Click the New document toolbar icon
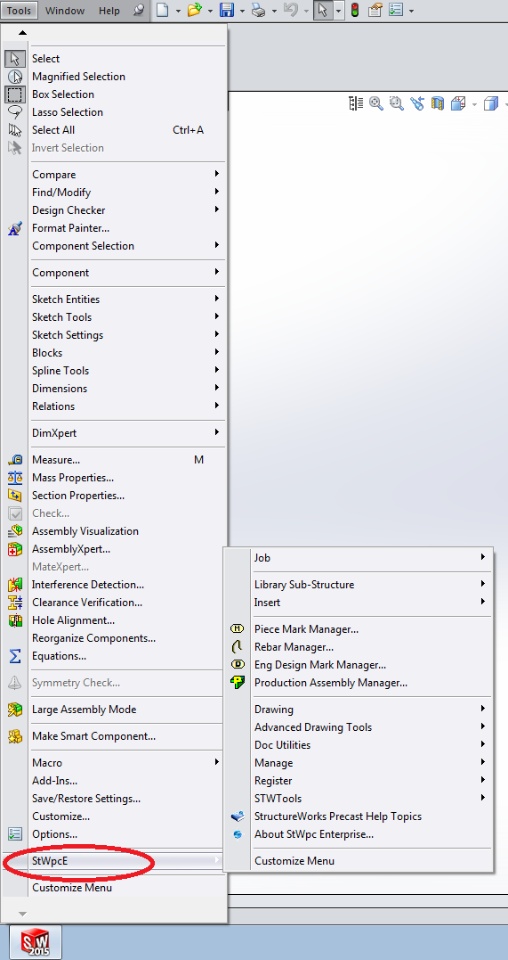508x960 pixels. (x=162, y=10)
